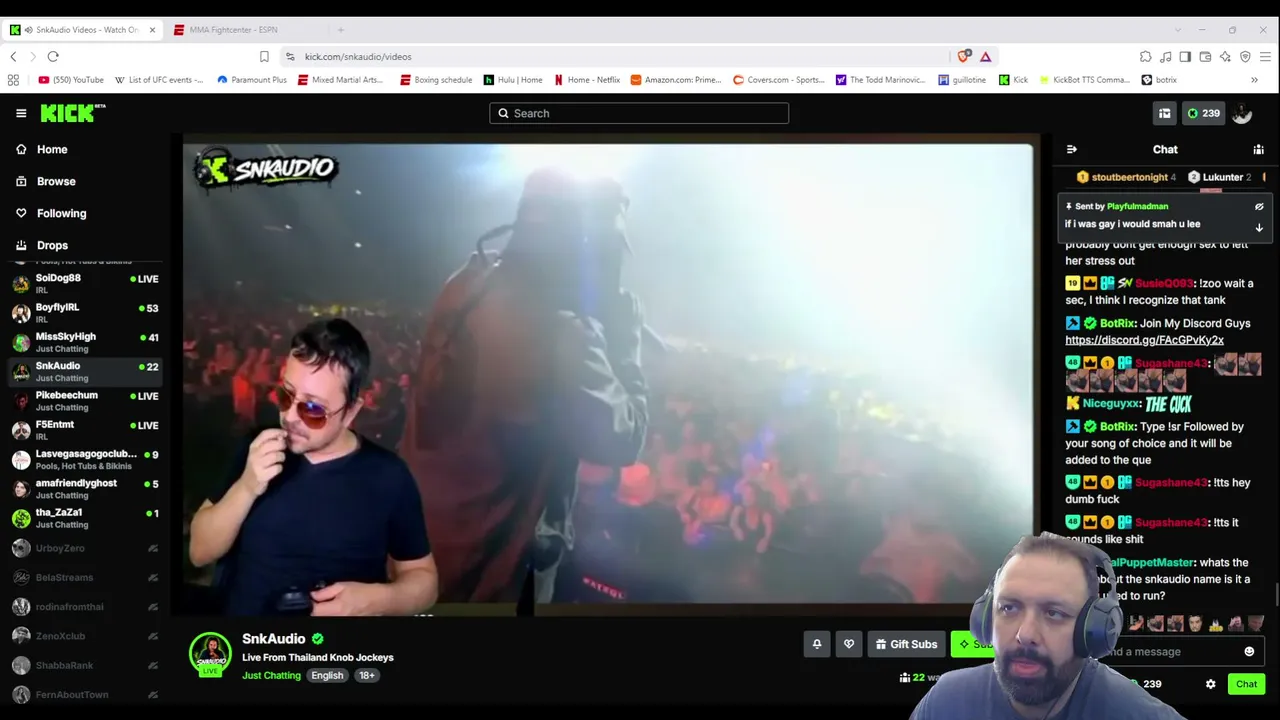Open a new browser tab
This screenshot has height=720, width=1280.
(340, 30)
